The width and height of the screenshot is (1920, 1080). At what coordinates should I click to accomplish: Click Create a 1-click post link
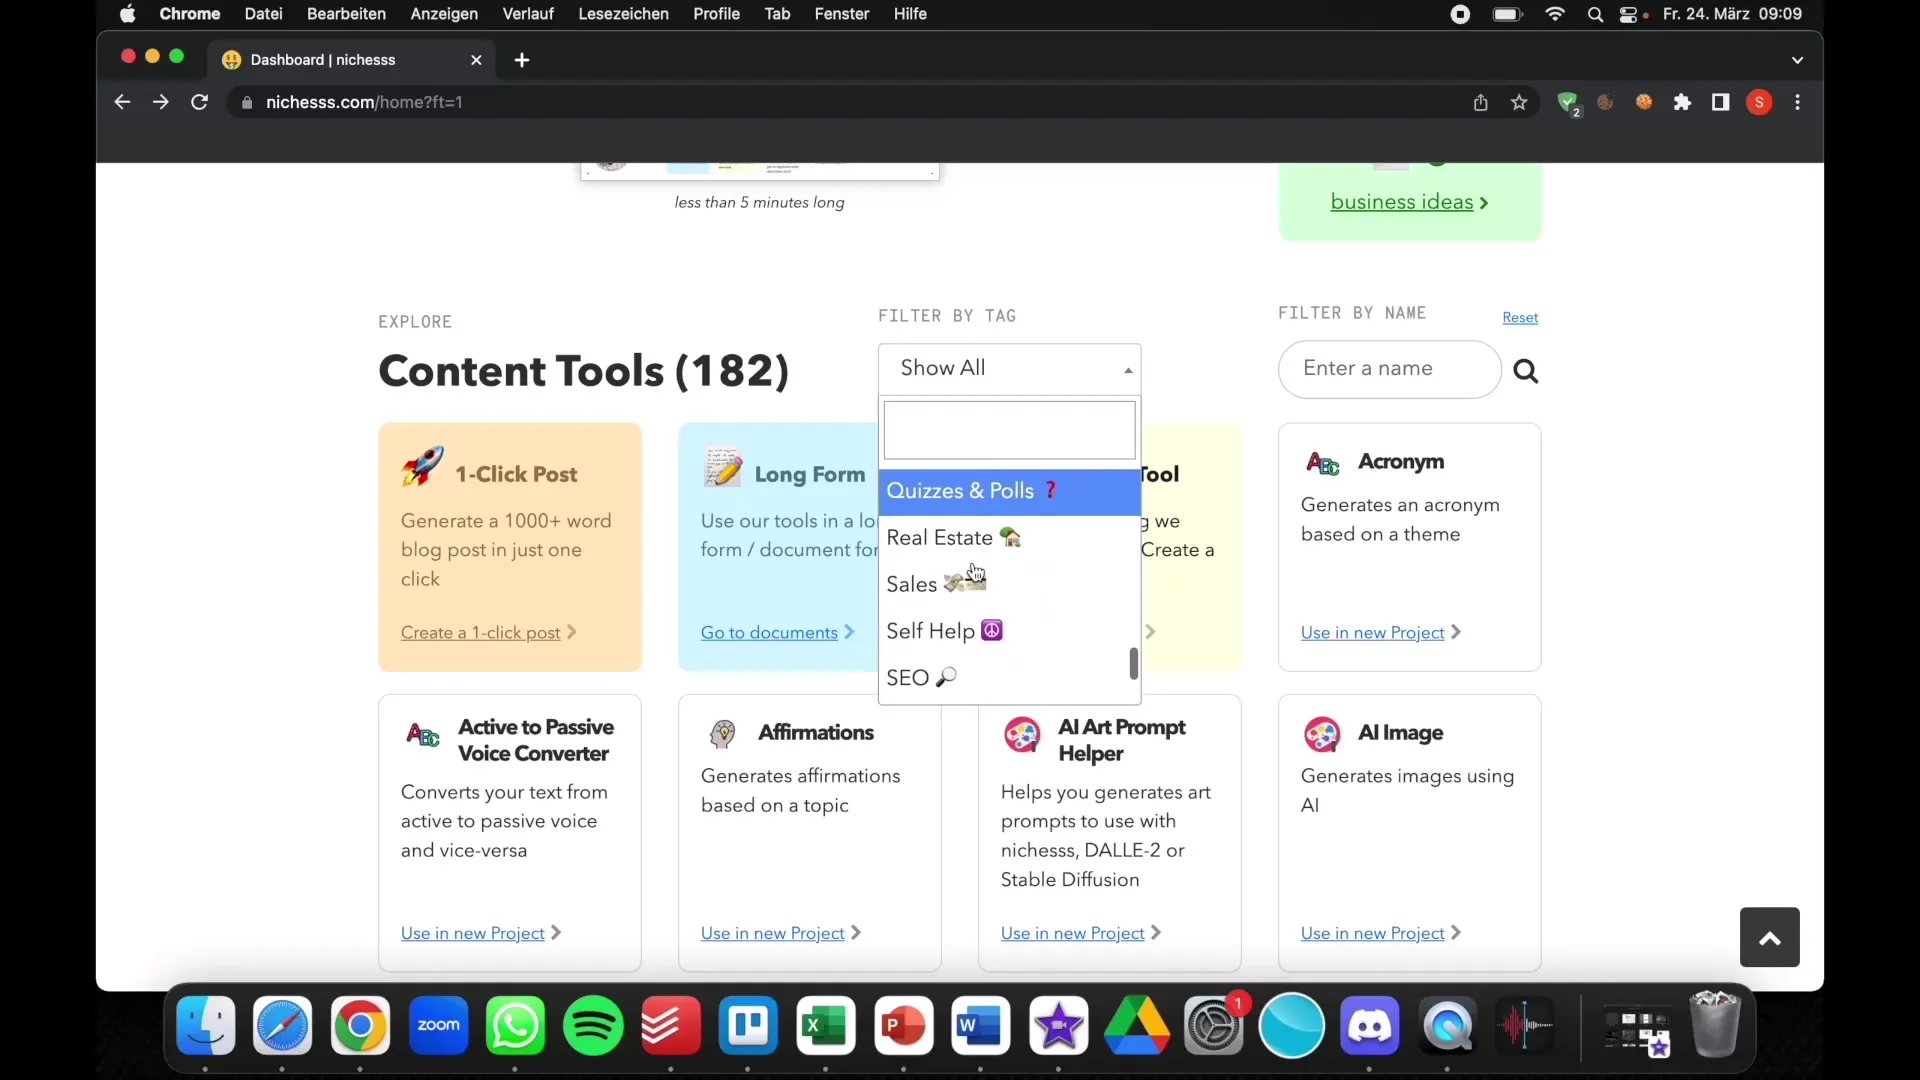481,632
